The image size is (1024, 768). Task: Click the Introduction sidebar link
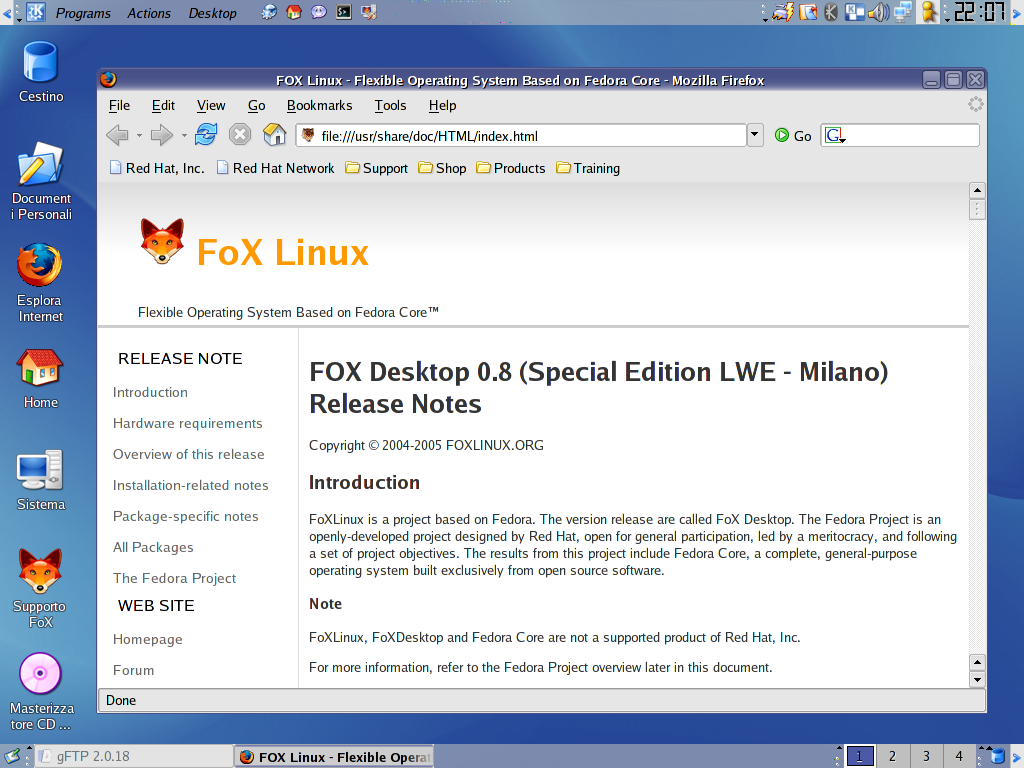pos(150,392)
